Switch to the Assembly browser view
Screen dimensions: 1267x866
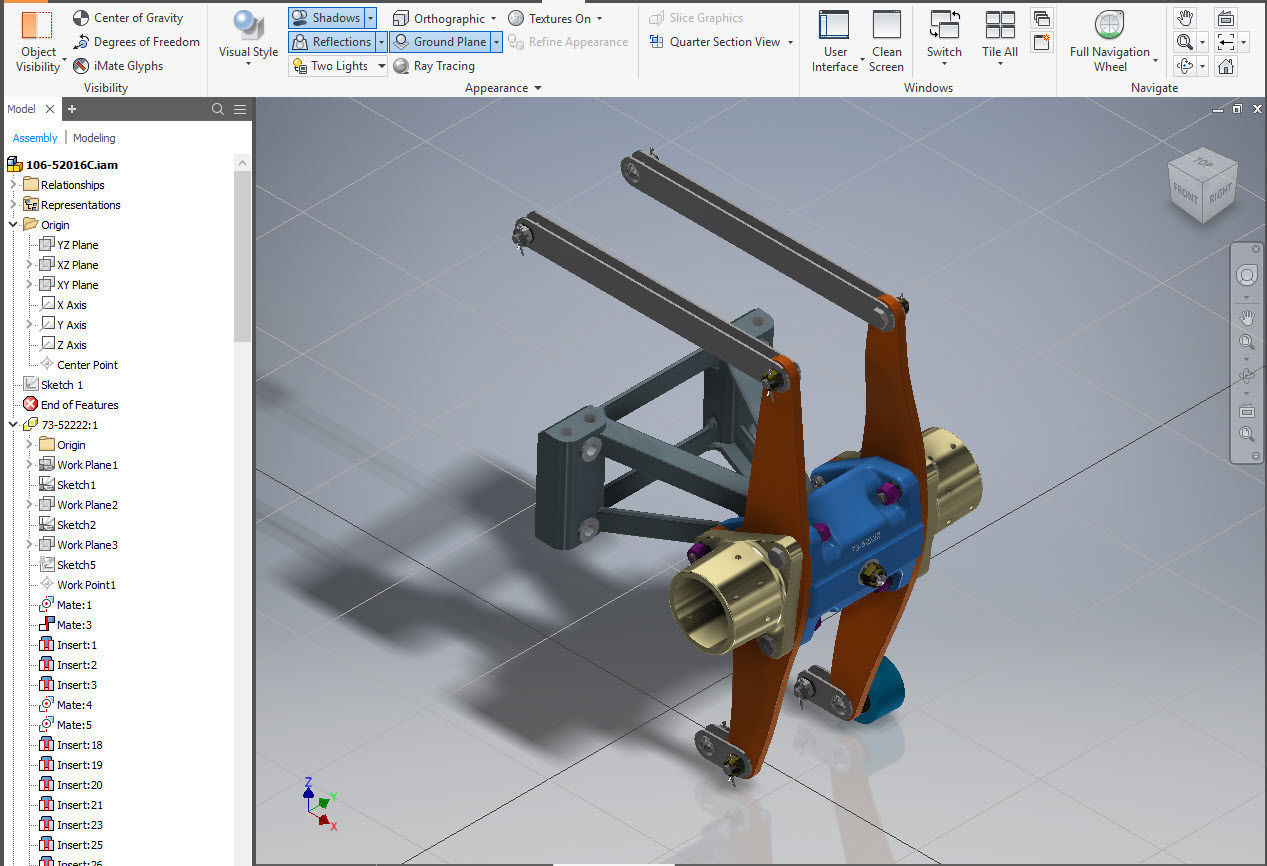click(x=35, y=138)
